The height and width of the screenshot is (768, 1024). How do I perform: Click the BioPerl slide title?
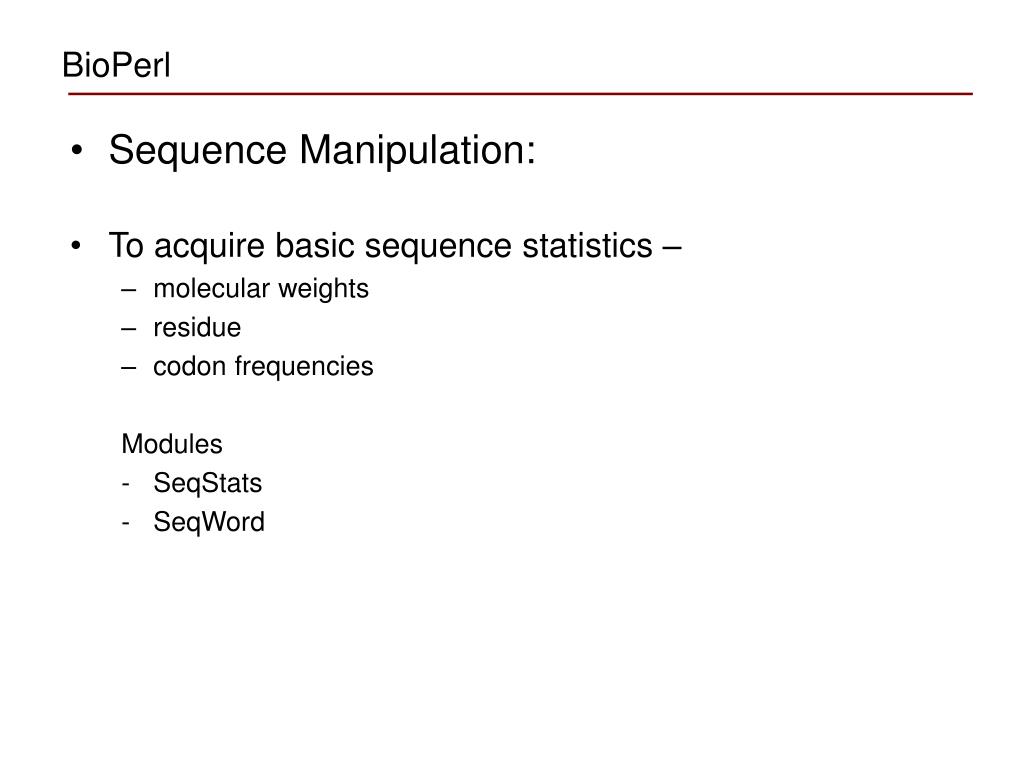click(x=116, y=65)
